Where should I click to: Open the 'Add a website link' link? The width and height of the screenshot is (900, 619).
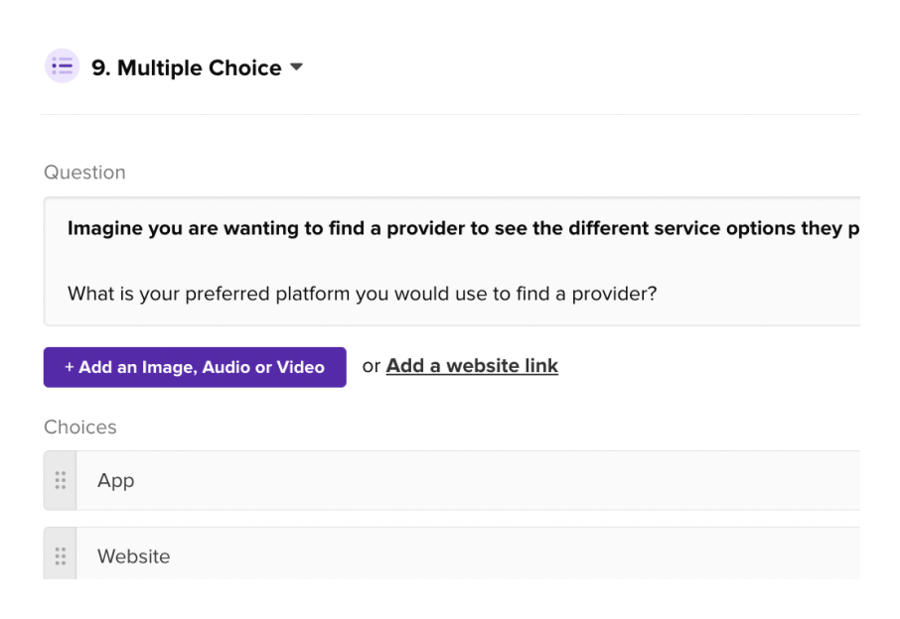[472, 366]
